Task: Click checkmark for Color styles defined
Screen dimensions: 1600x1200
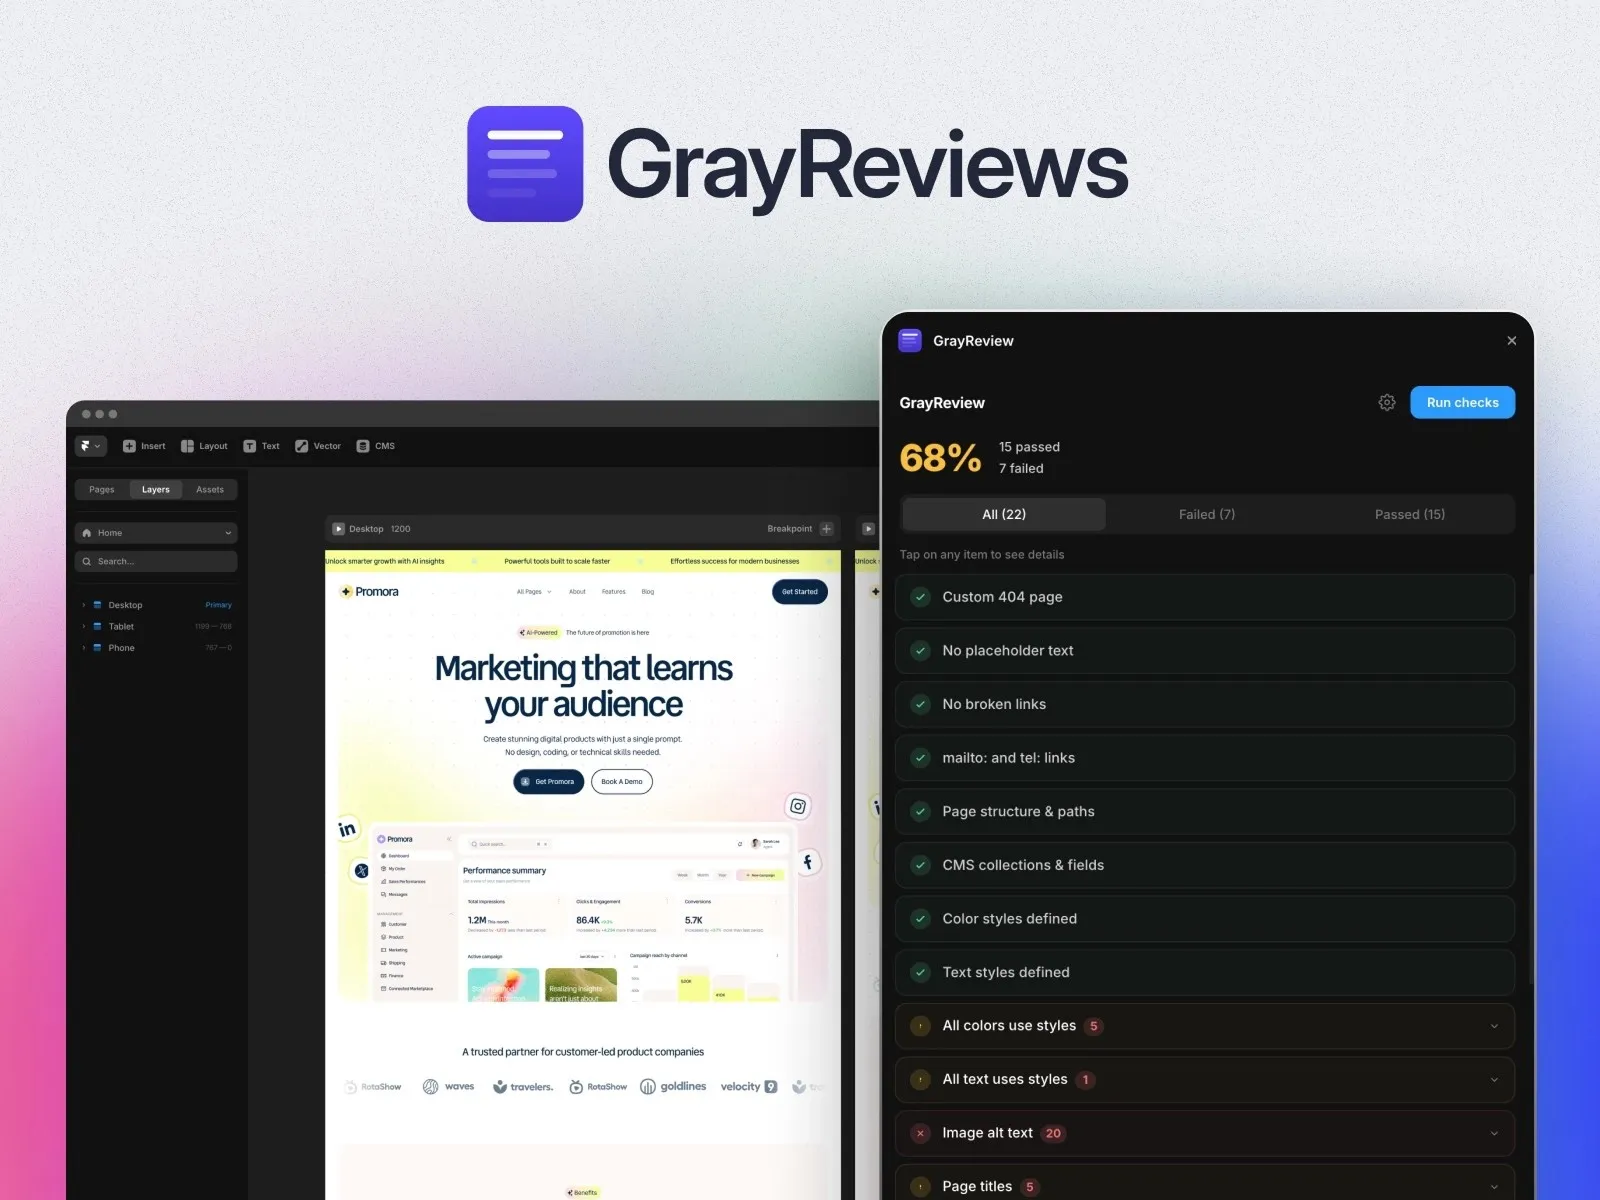Action: (x=921, y=919)
